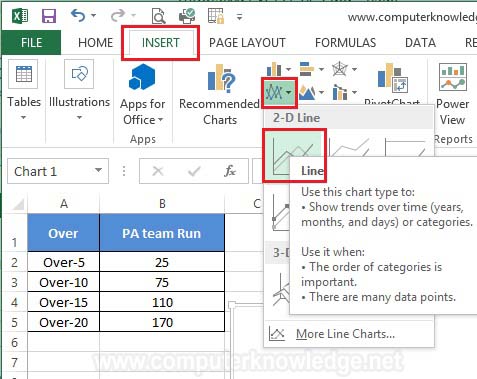Pick the 100% Stacked Line thumbnail
477x379 pixels.
point(406,147)
